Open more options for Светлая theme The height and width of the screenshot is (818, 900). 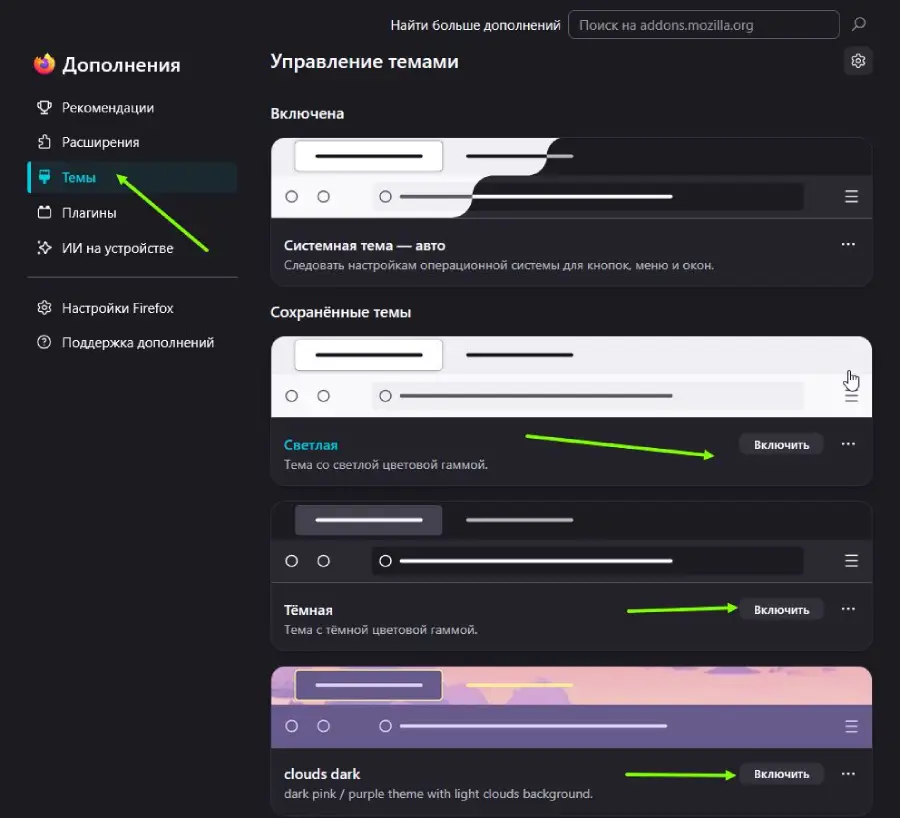coord(848,444)
